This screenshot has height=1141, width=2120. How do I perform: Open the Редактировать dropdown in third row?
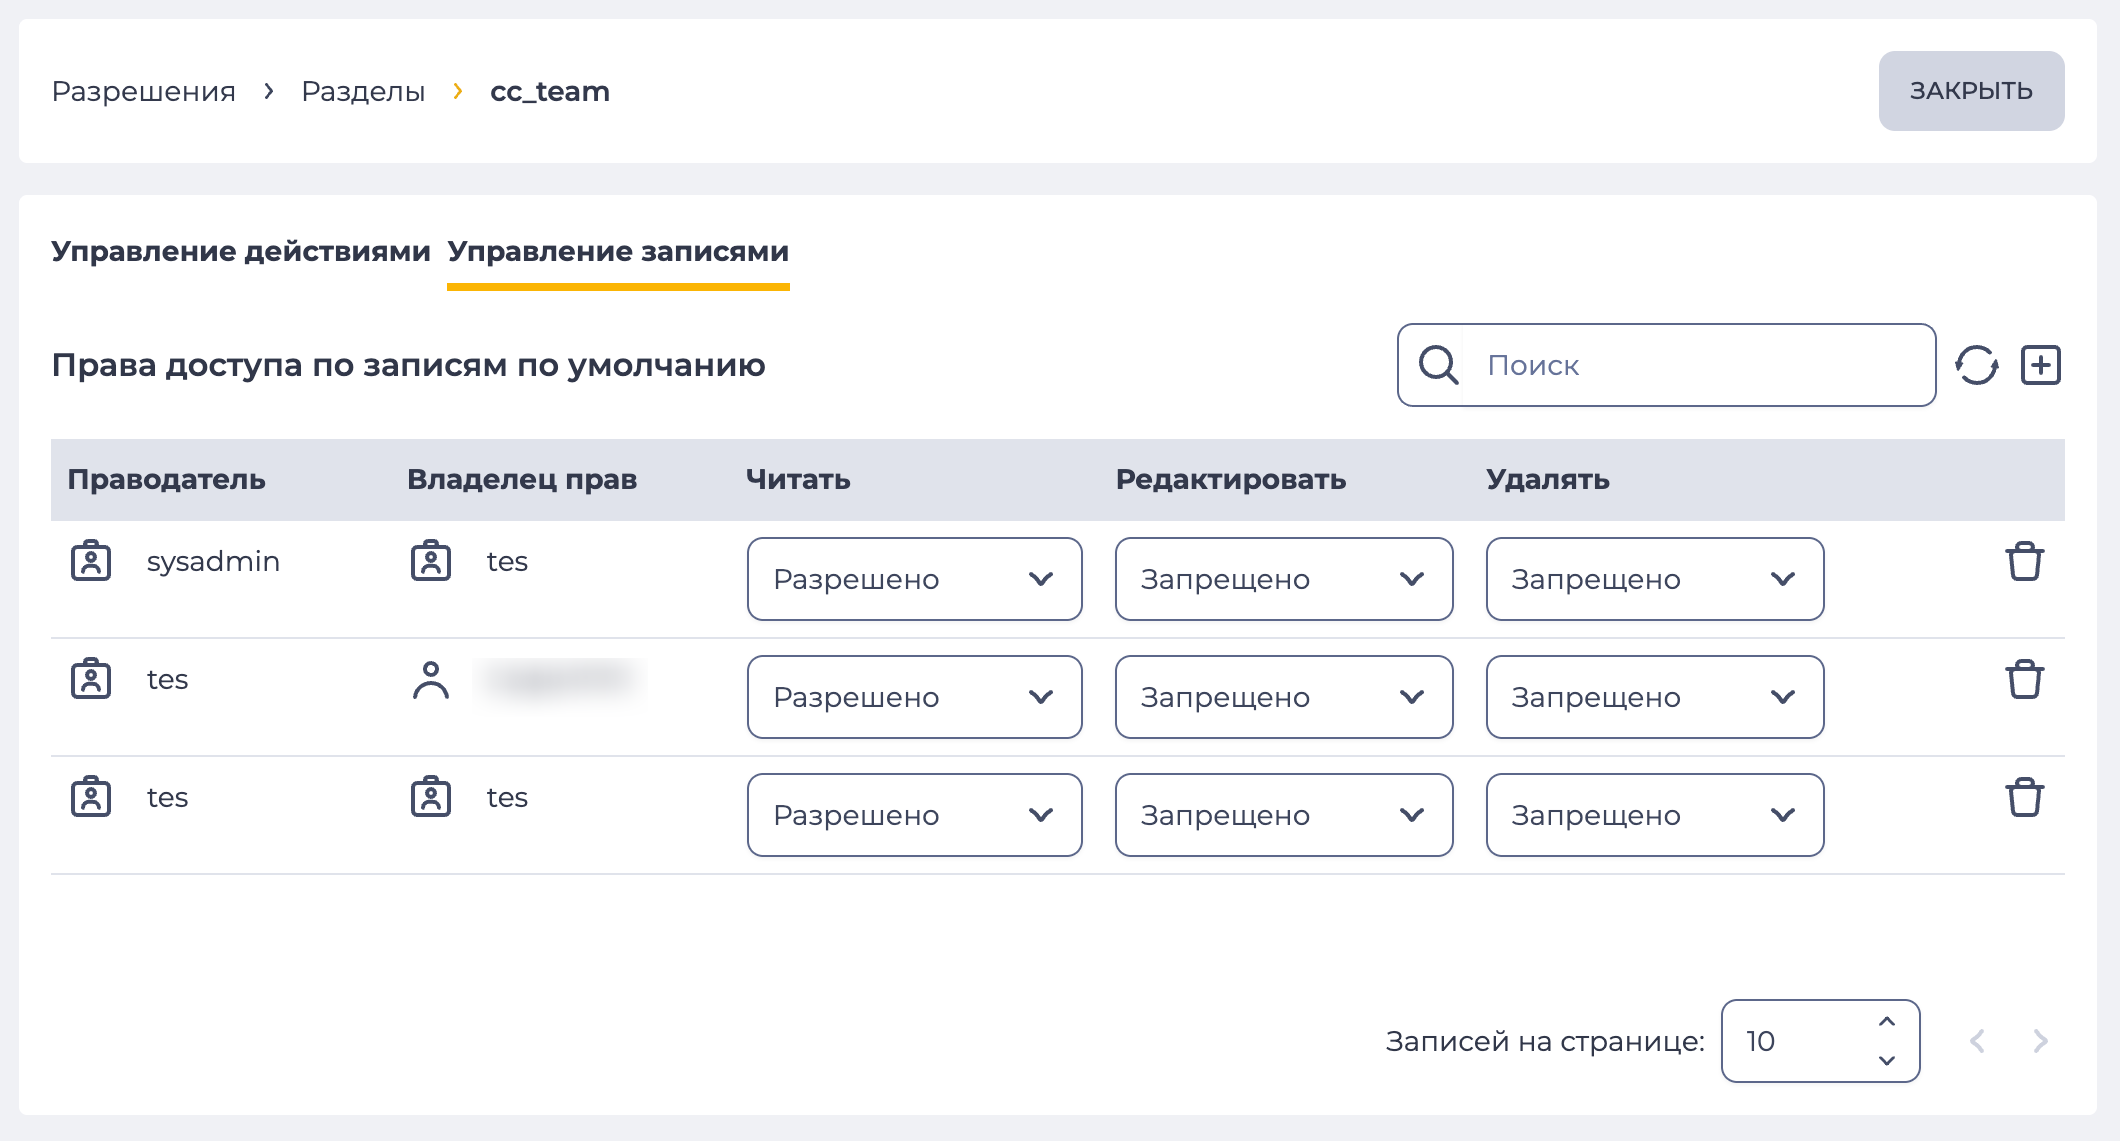(x=1284, y=815)
